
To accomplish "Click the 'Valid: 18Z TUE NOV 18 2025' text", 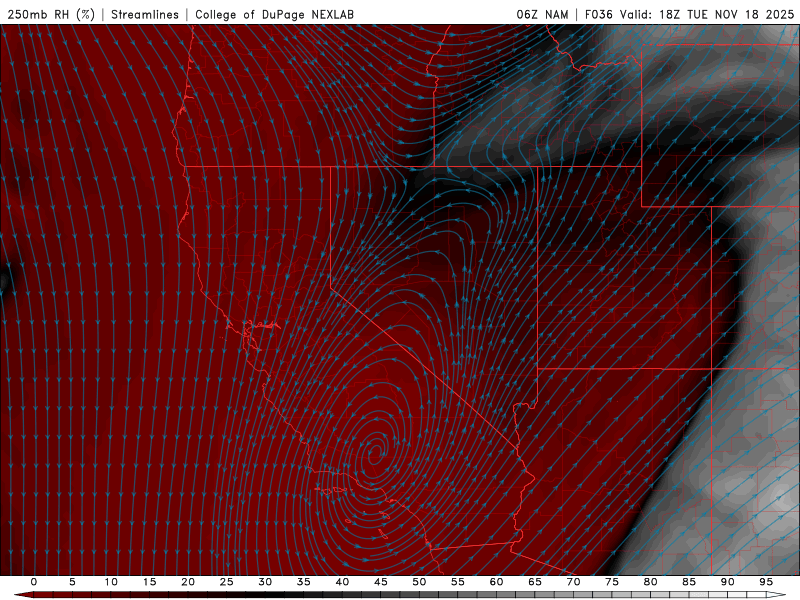I will (707, 15).
